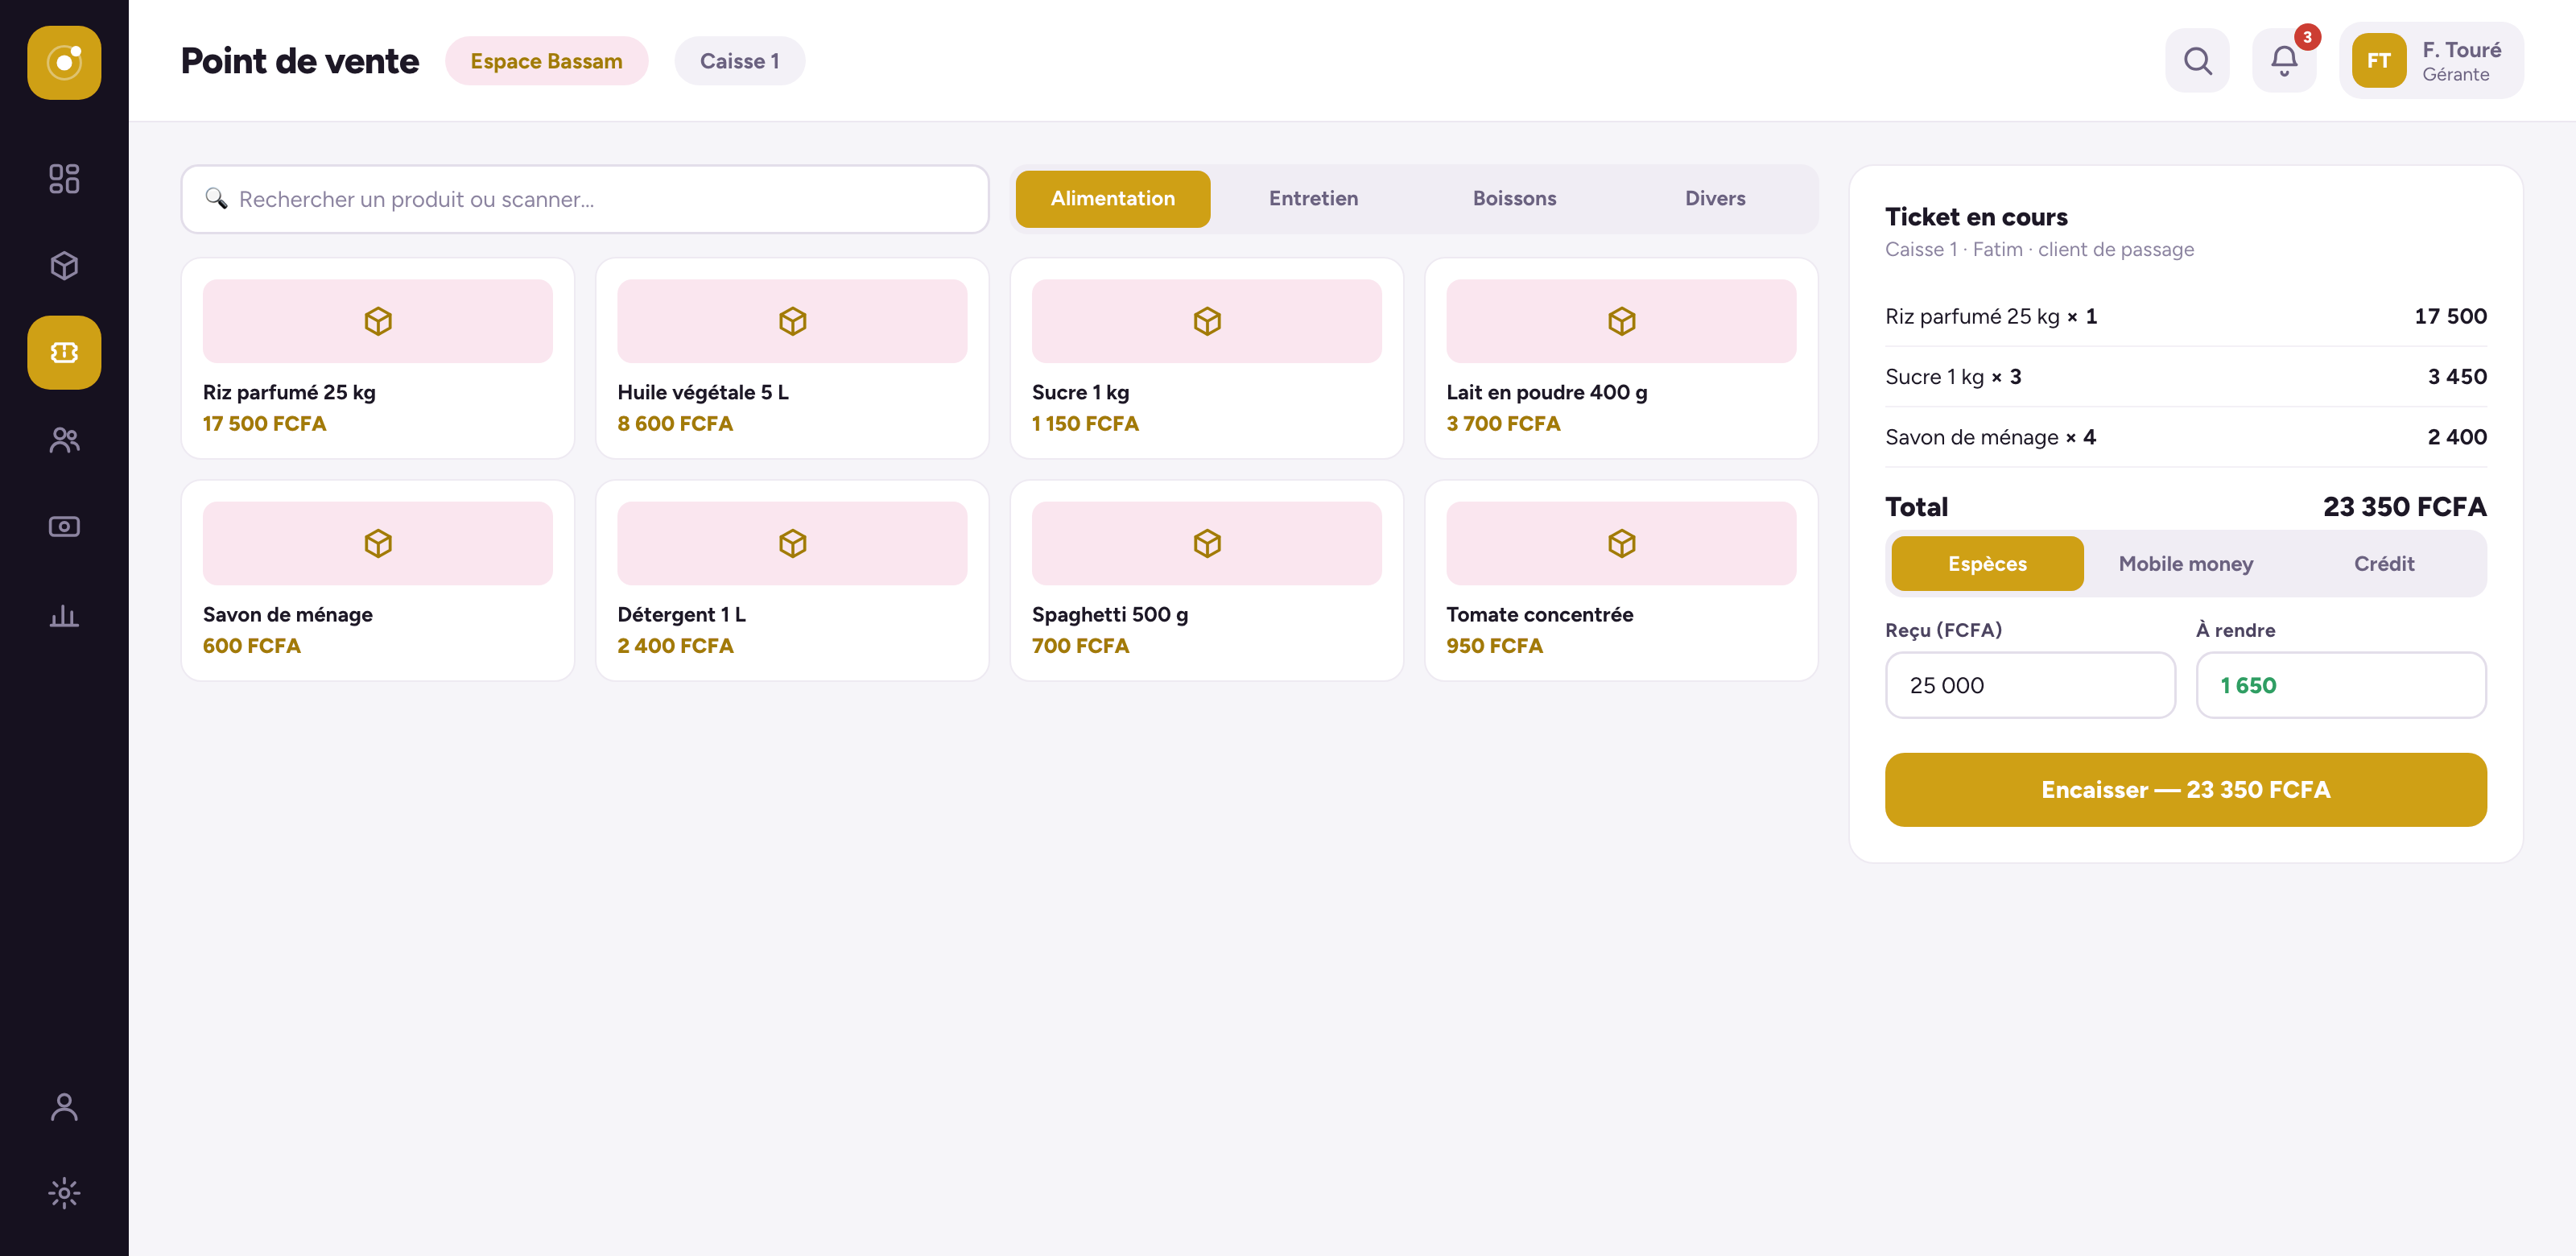Click the 3 450 amount in ticket
The width and height of the screenshot is (2576, 1256).
(2457, 377)
